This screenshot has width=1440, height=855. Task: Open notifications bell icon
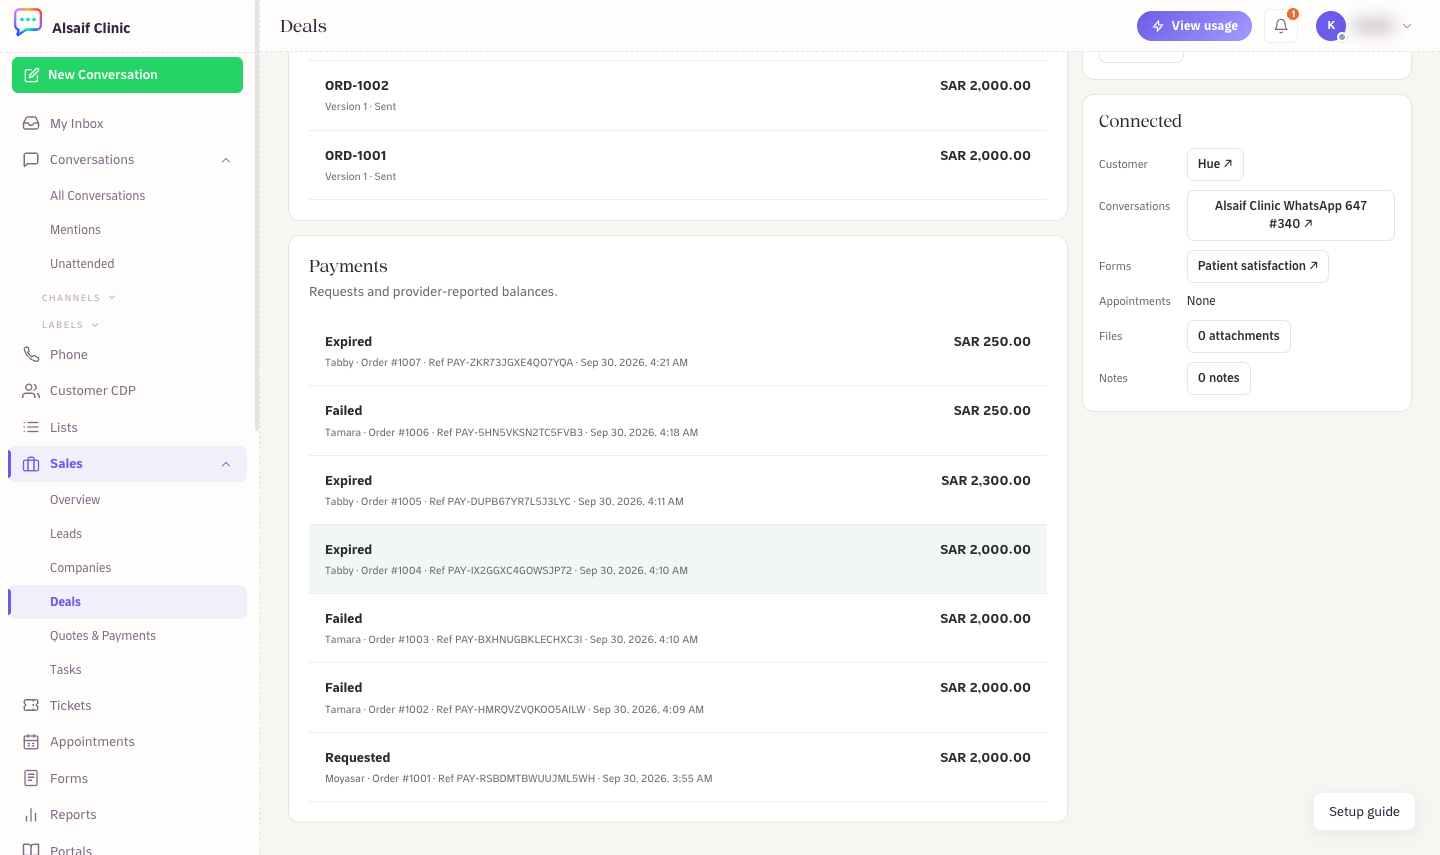(1281, 26)
